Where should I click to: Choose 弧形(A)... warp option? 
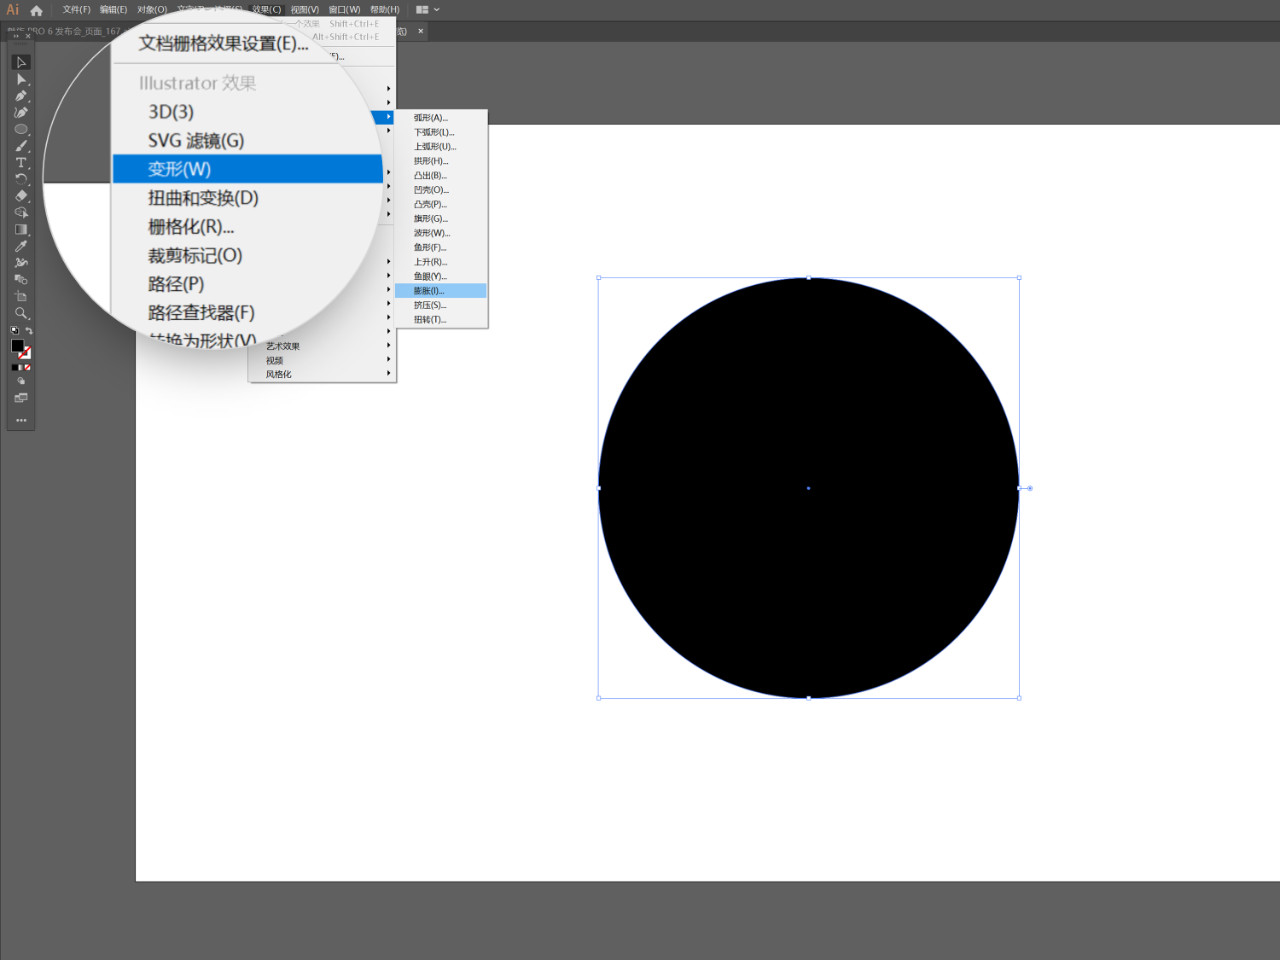pyautogui.click(x=441, y=118)
